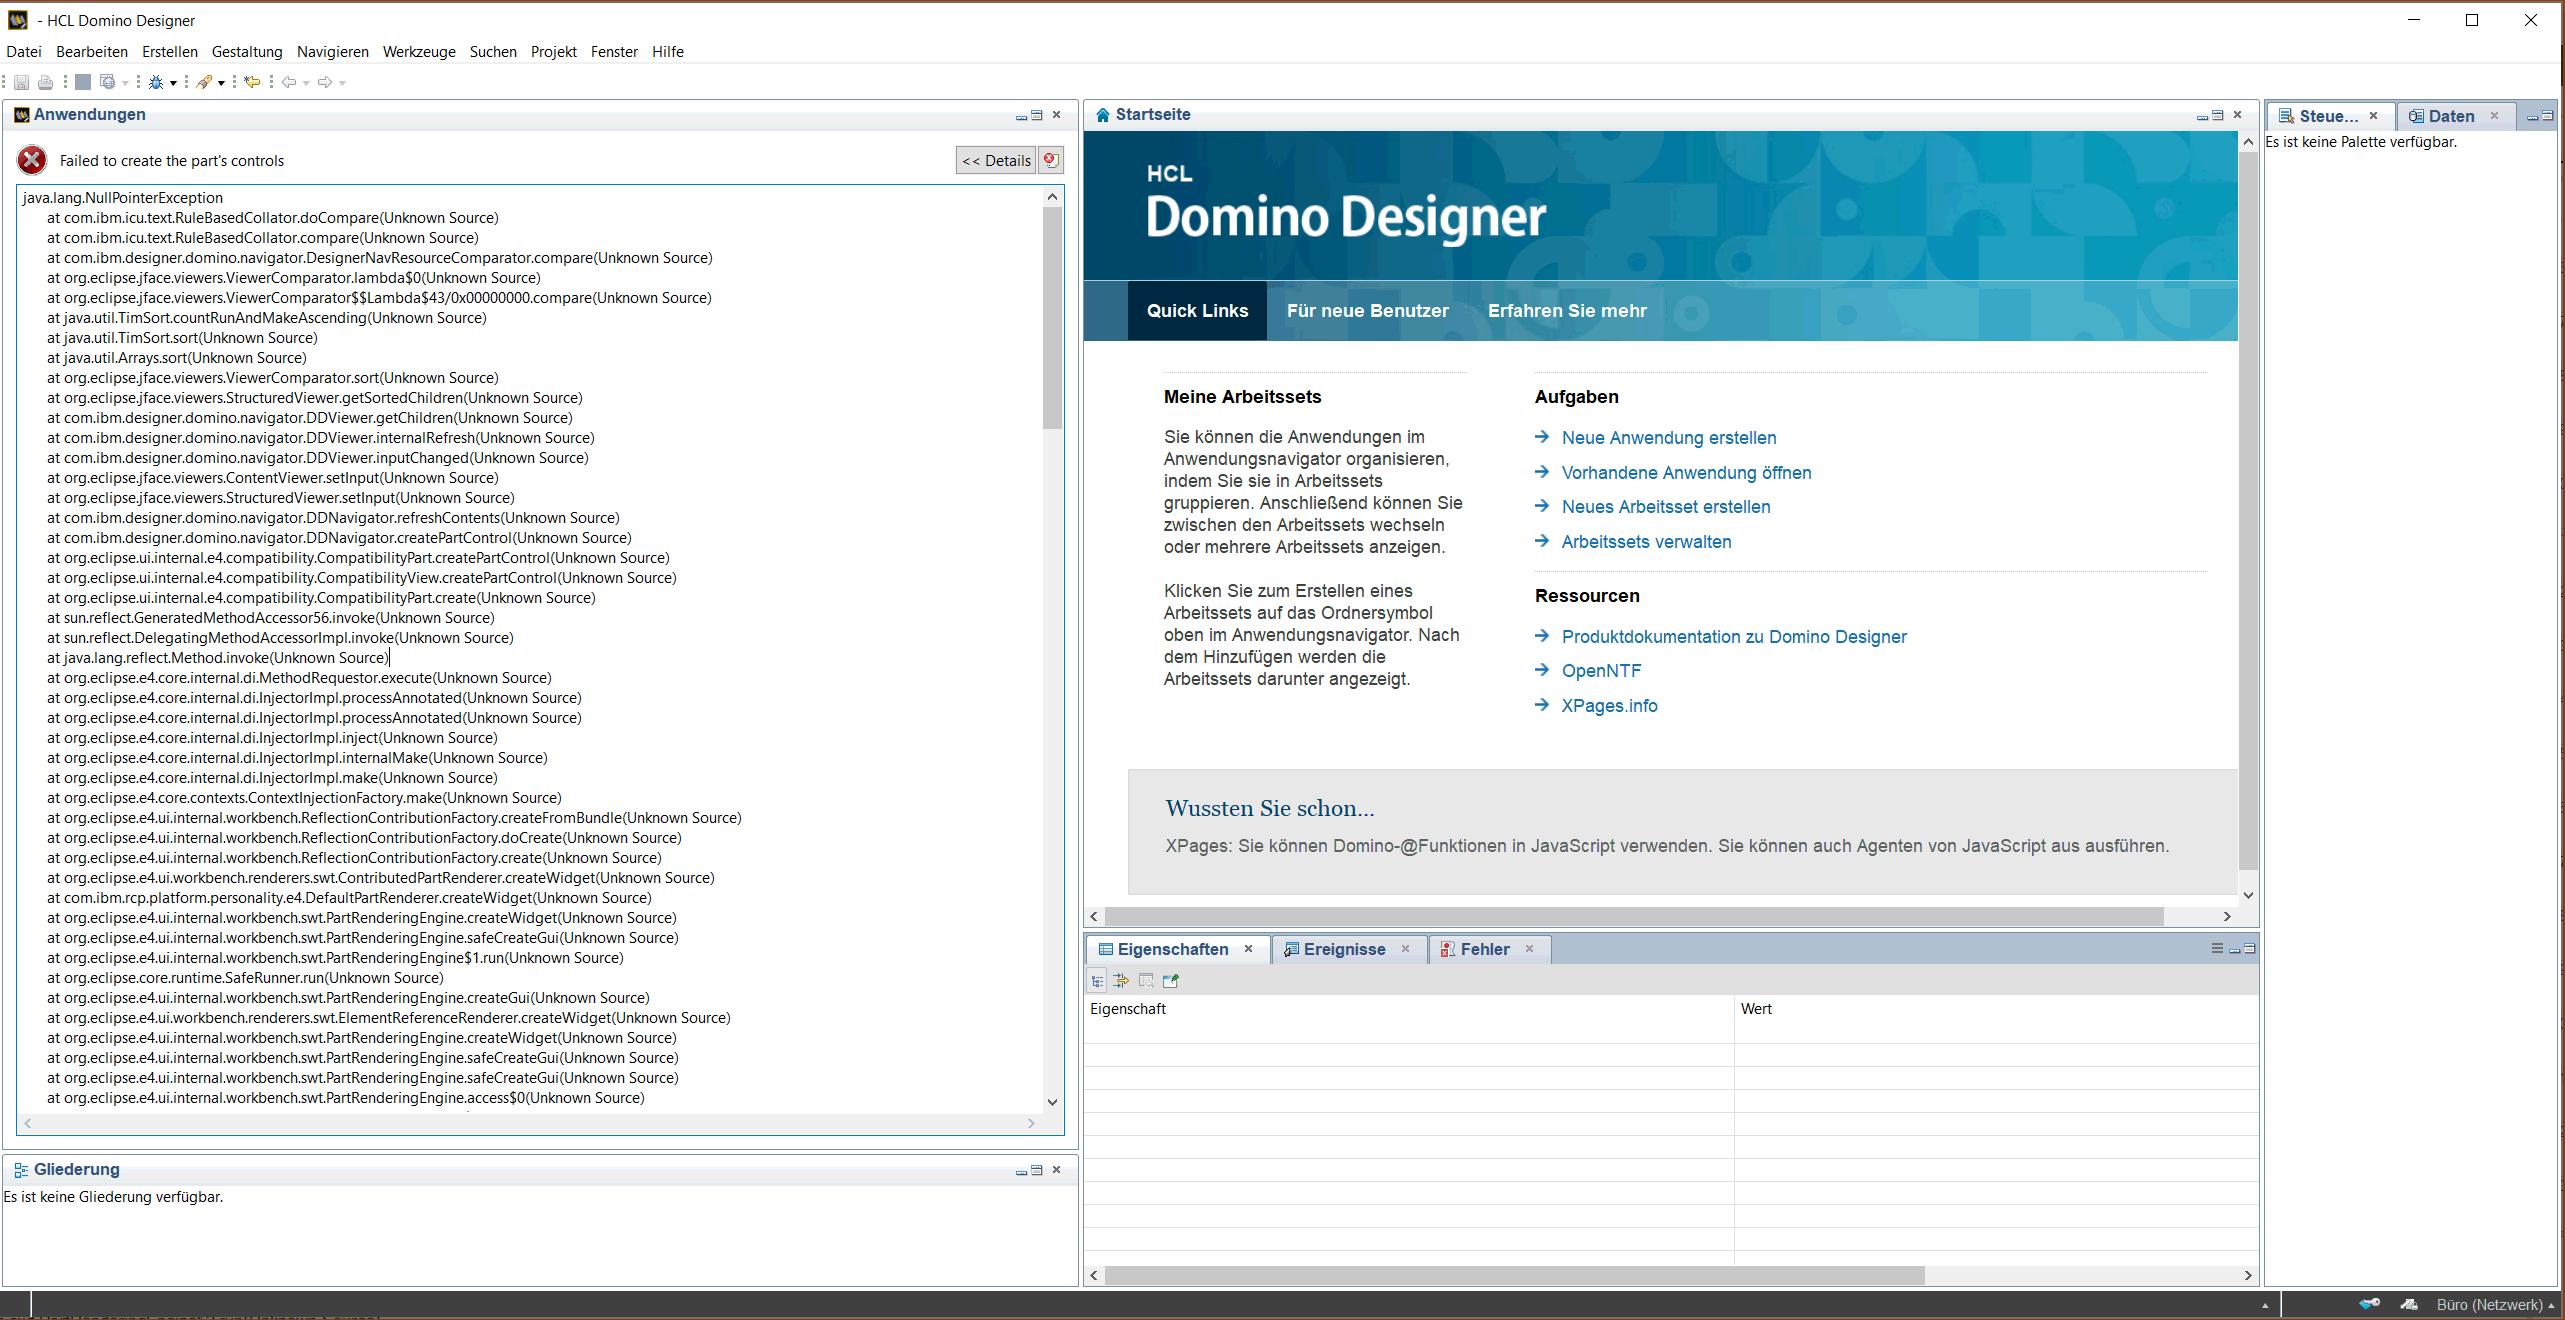2566x1320 pixels.
Task: Click the Preview in web browser icon
Action: [107, 82]
